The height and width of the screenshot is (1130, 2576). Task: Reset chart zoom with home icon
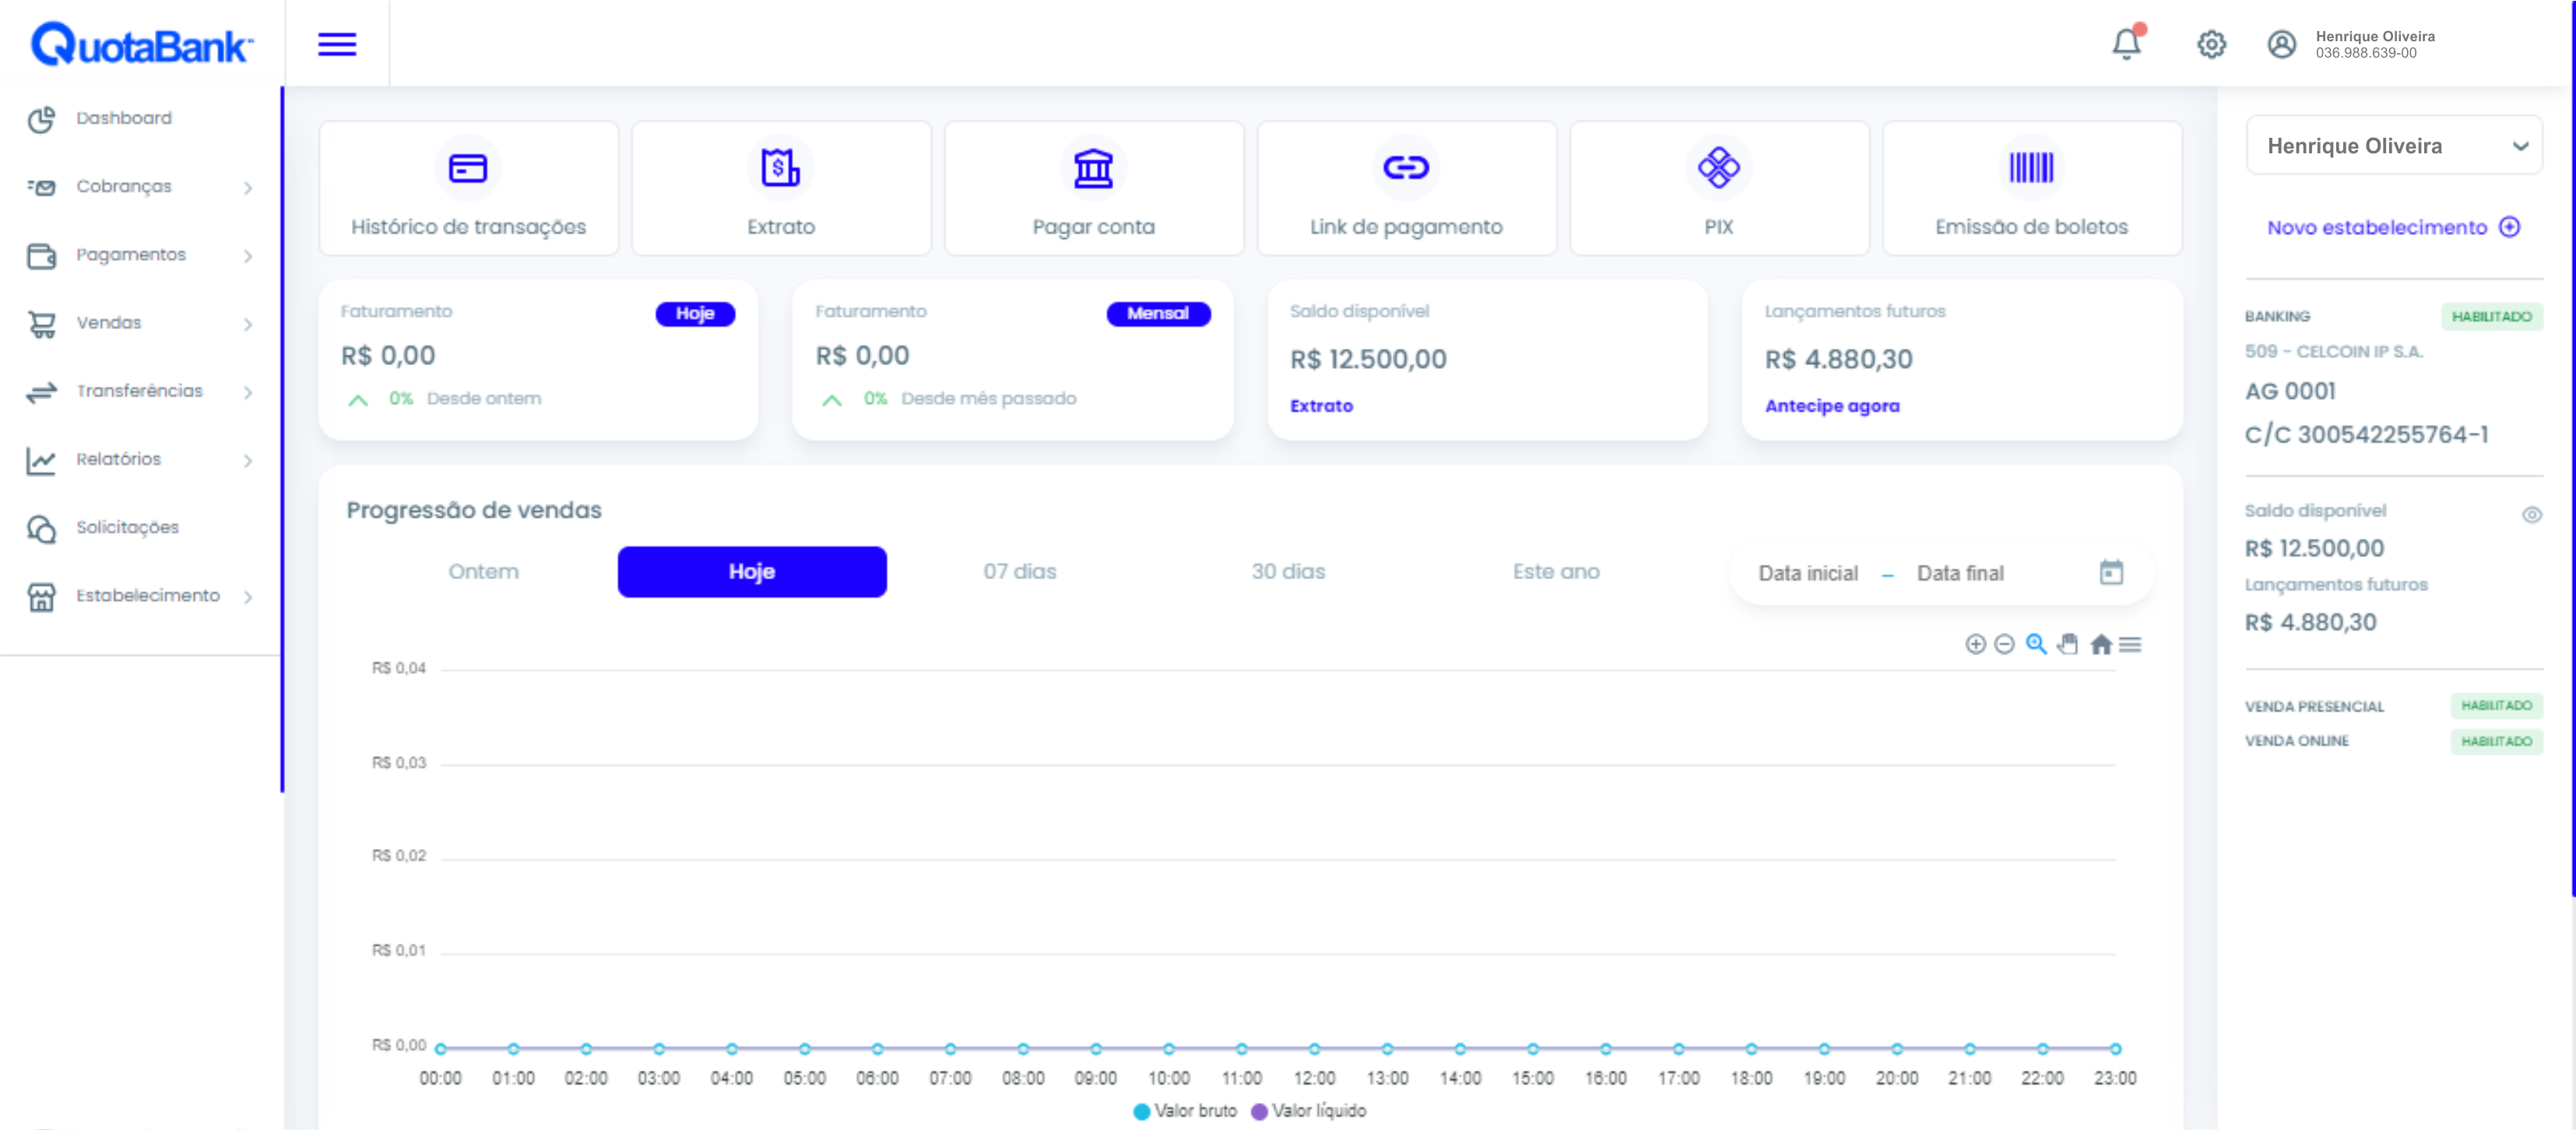(2100, 644)
